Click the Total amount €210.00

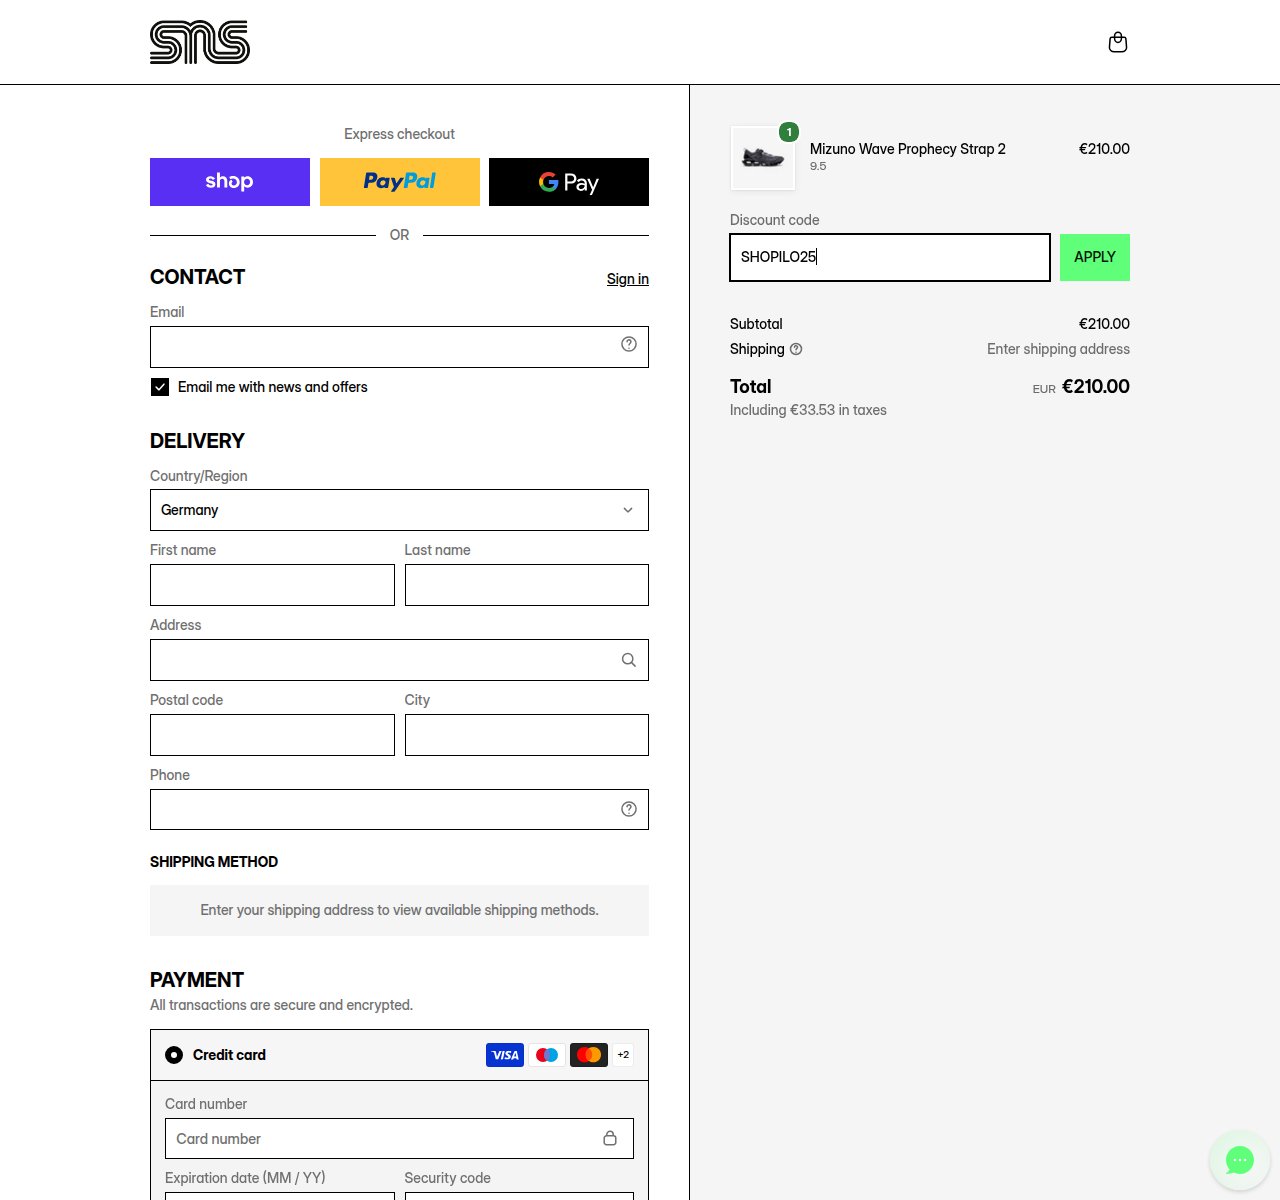click(x=1096, y=386)
